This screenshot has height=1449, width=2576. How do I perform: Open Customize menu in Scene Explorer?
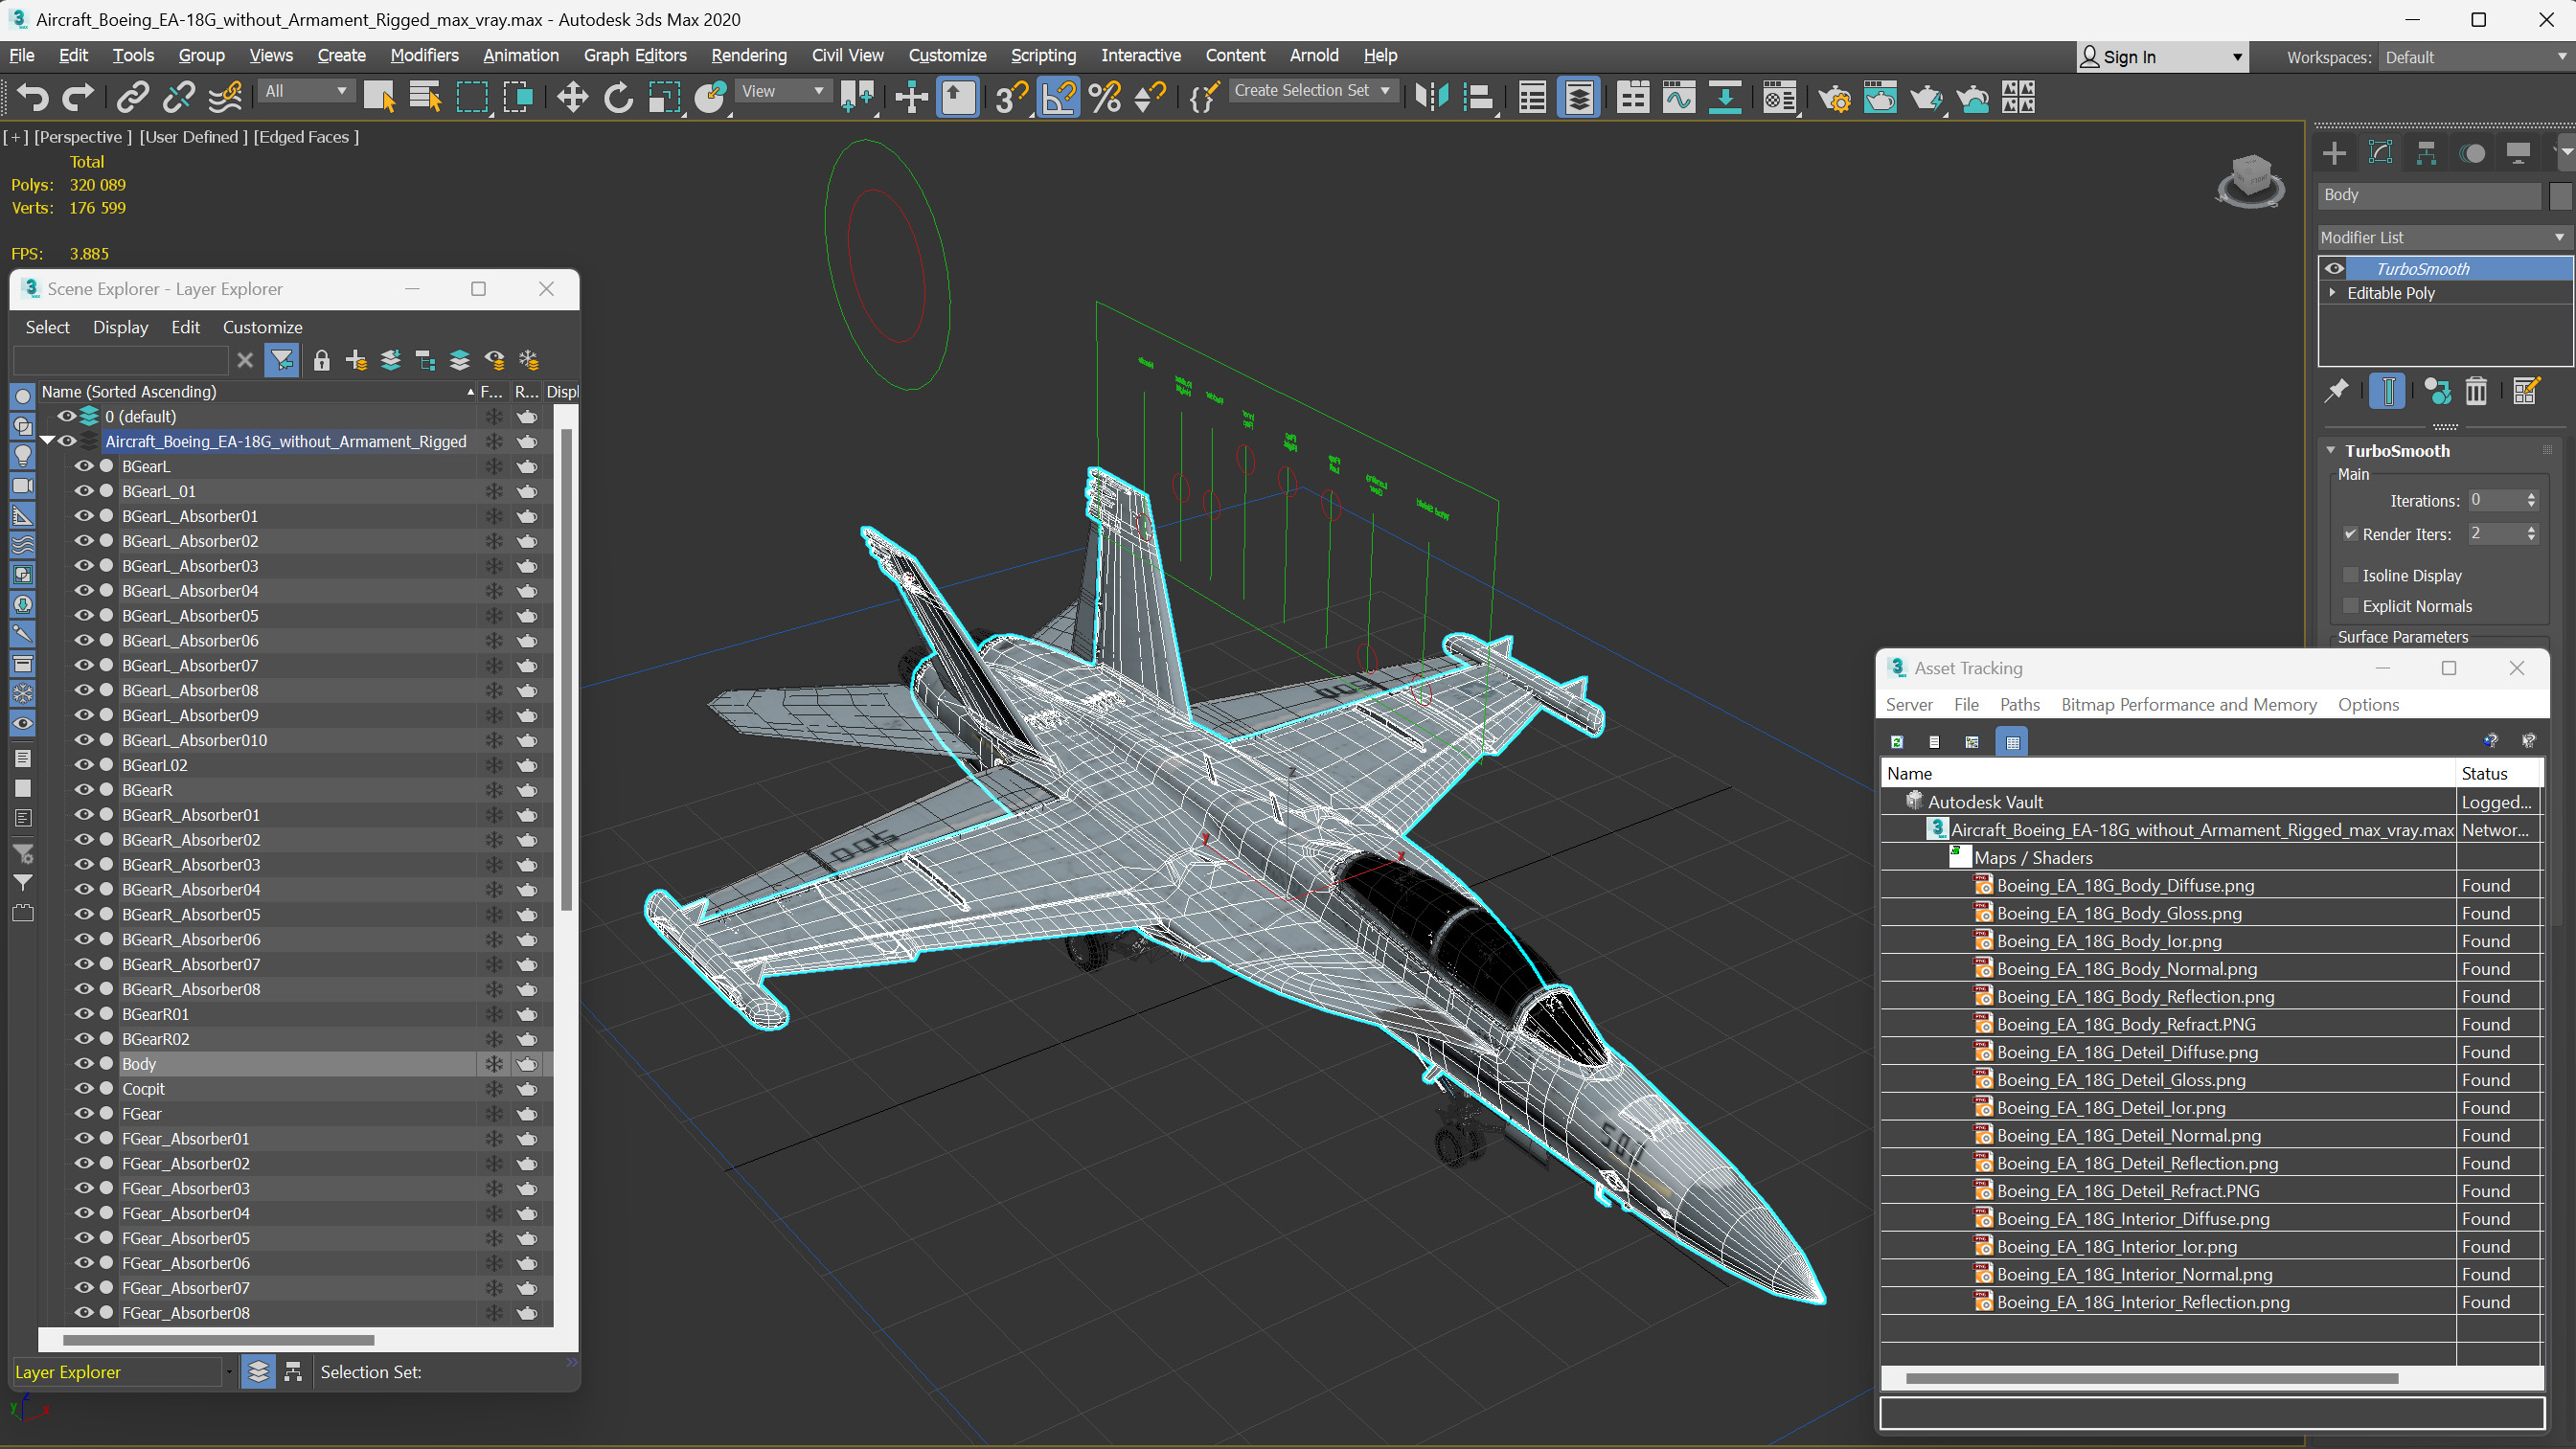pyautogui.click(x=262, y=327)
